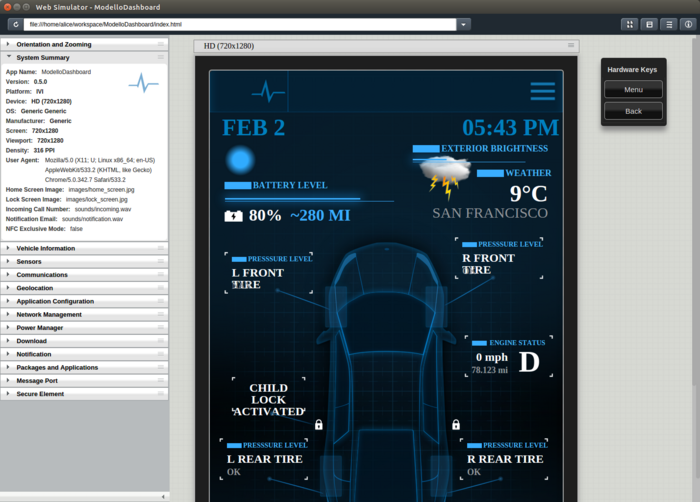Click the address bar showing index.html path
700x502 pixels.
(240, 25)
